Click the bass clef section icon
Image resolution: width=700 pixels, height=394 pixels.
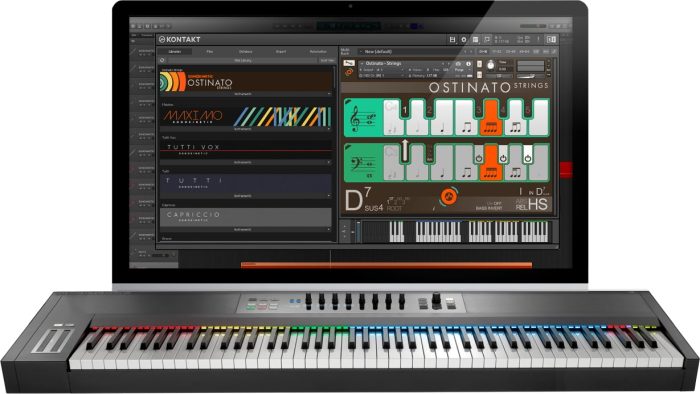(363, 163)
